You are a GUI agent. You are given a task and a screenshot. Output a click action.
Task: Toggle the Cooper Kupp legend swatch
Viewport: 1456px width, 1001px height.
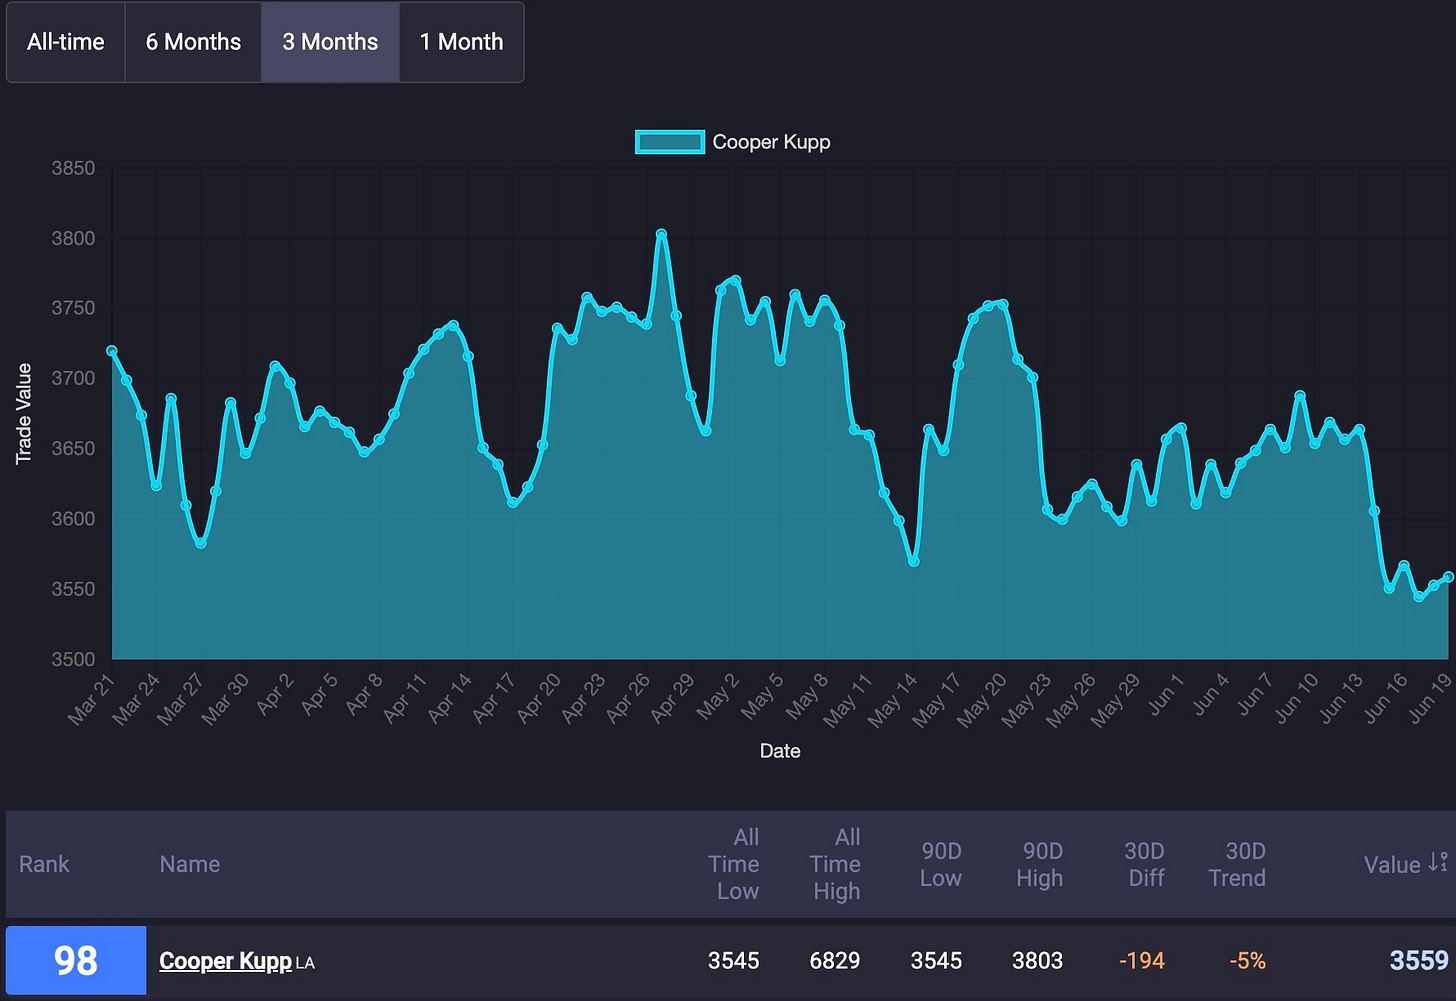(x=669, y=142)
